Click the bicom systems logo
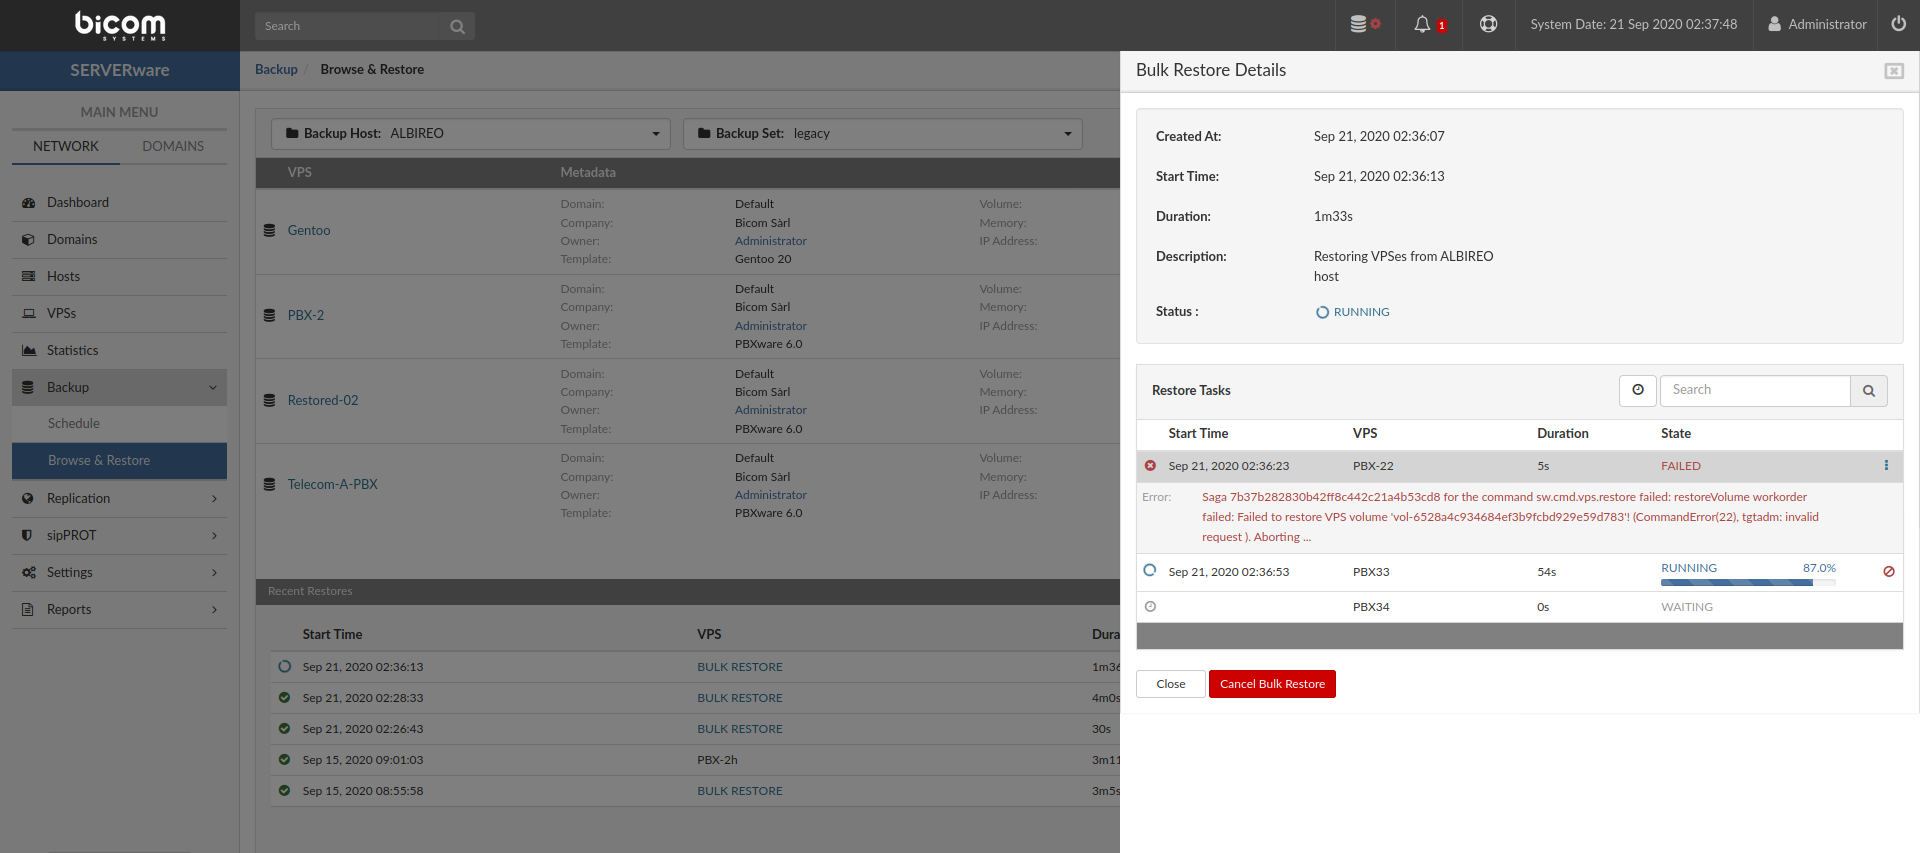Image resolution: width=1920 pixels, height=853 pixels. click(x=120, y=25)
